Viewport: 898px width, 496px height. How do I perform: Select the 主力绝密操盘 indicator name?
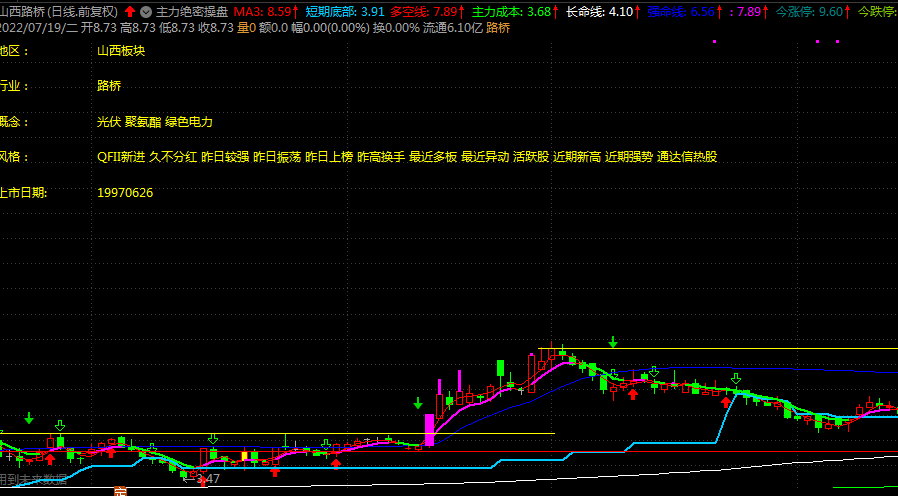click(x=192, y=11)
